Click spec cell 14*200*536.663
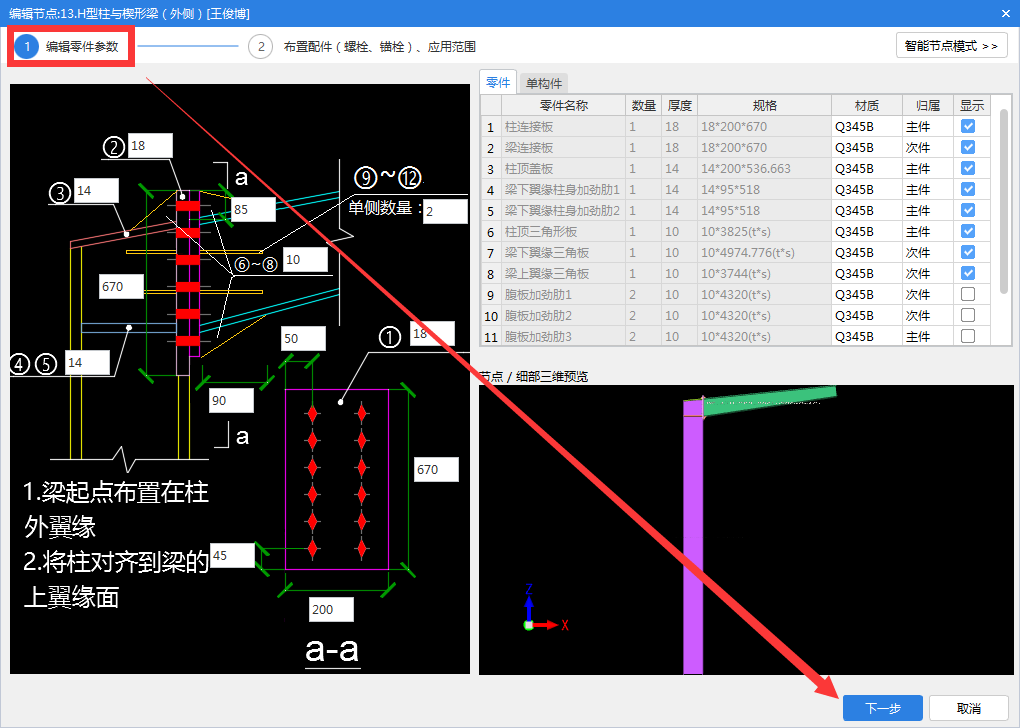 pos(764,168)
